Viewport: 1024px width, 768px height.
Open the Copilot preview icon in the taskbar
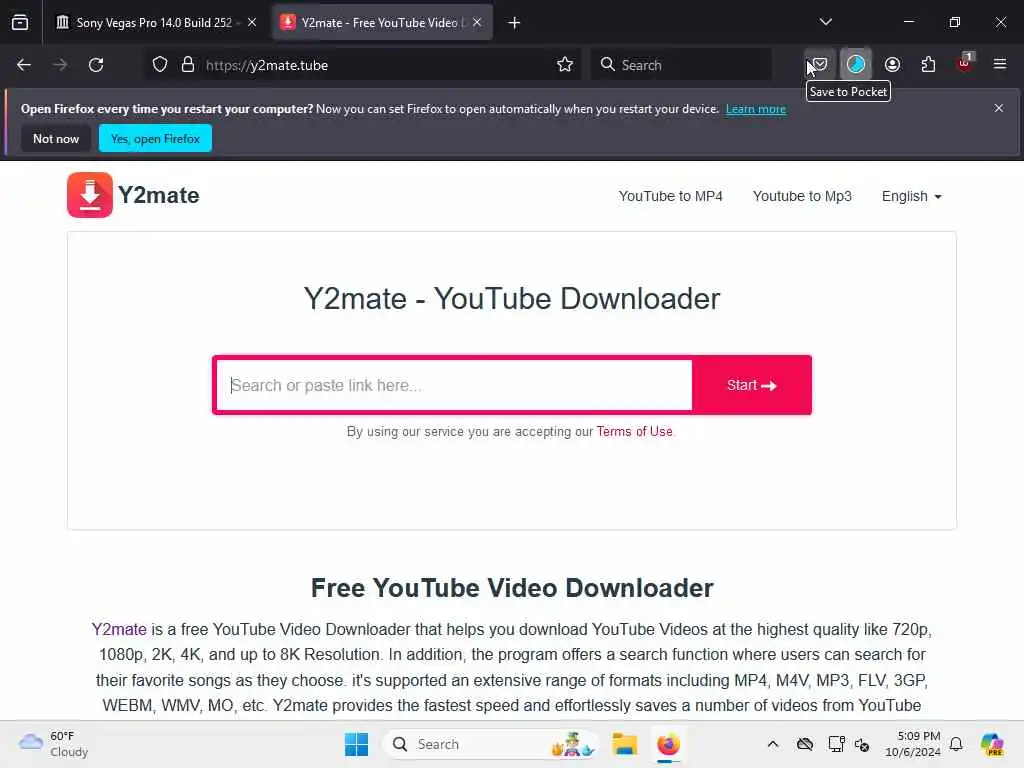click(992, 744)
